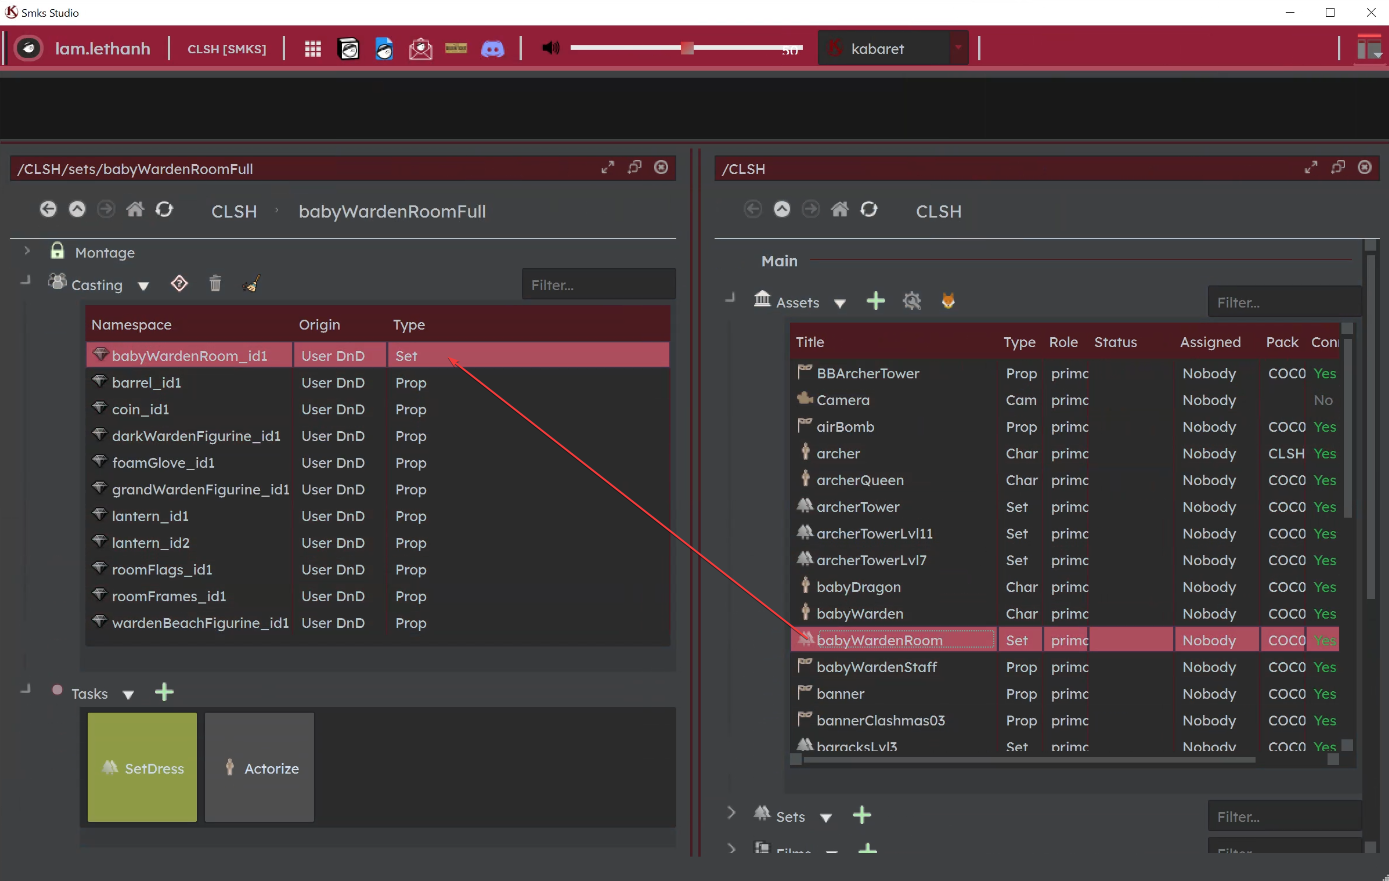Open the Discord icon in toolbar
The width and height of the screenshot is (1389, 881).
point(493,48)
